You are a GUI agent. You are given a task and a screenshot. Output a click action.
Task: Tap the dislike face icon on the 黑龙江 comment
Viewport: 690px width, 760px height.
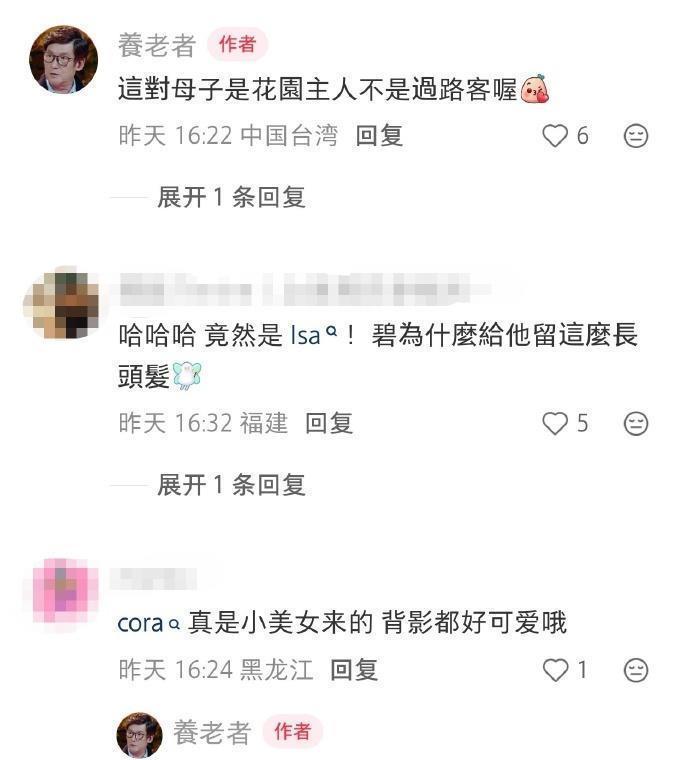636,670
